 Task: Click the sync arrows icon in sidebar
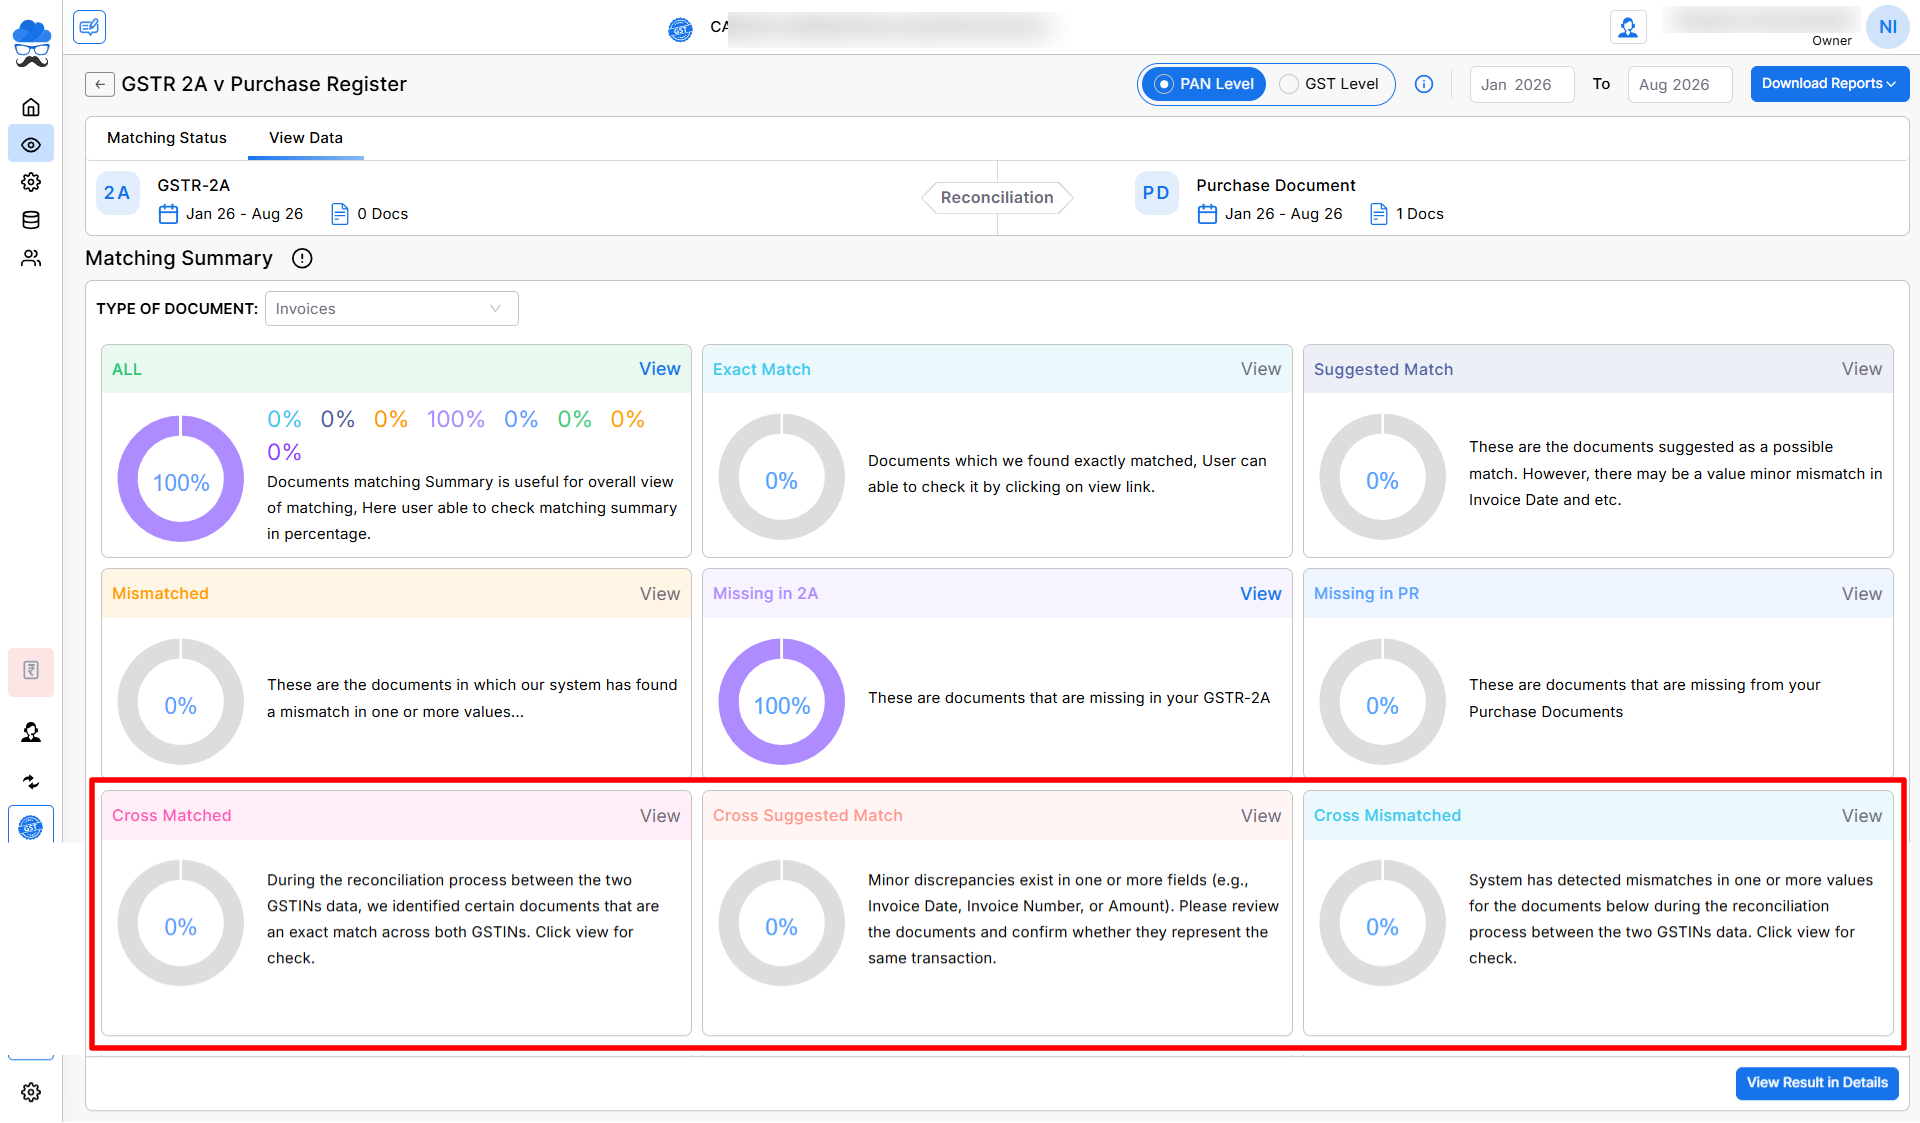pyautogui.click(x=31, y=782)
